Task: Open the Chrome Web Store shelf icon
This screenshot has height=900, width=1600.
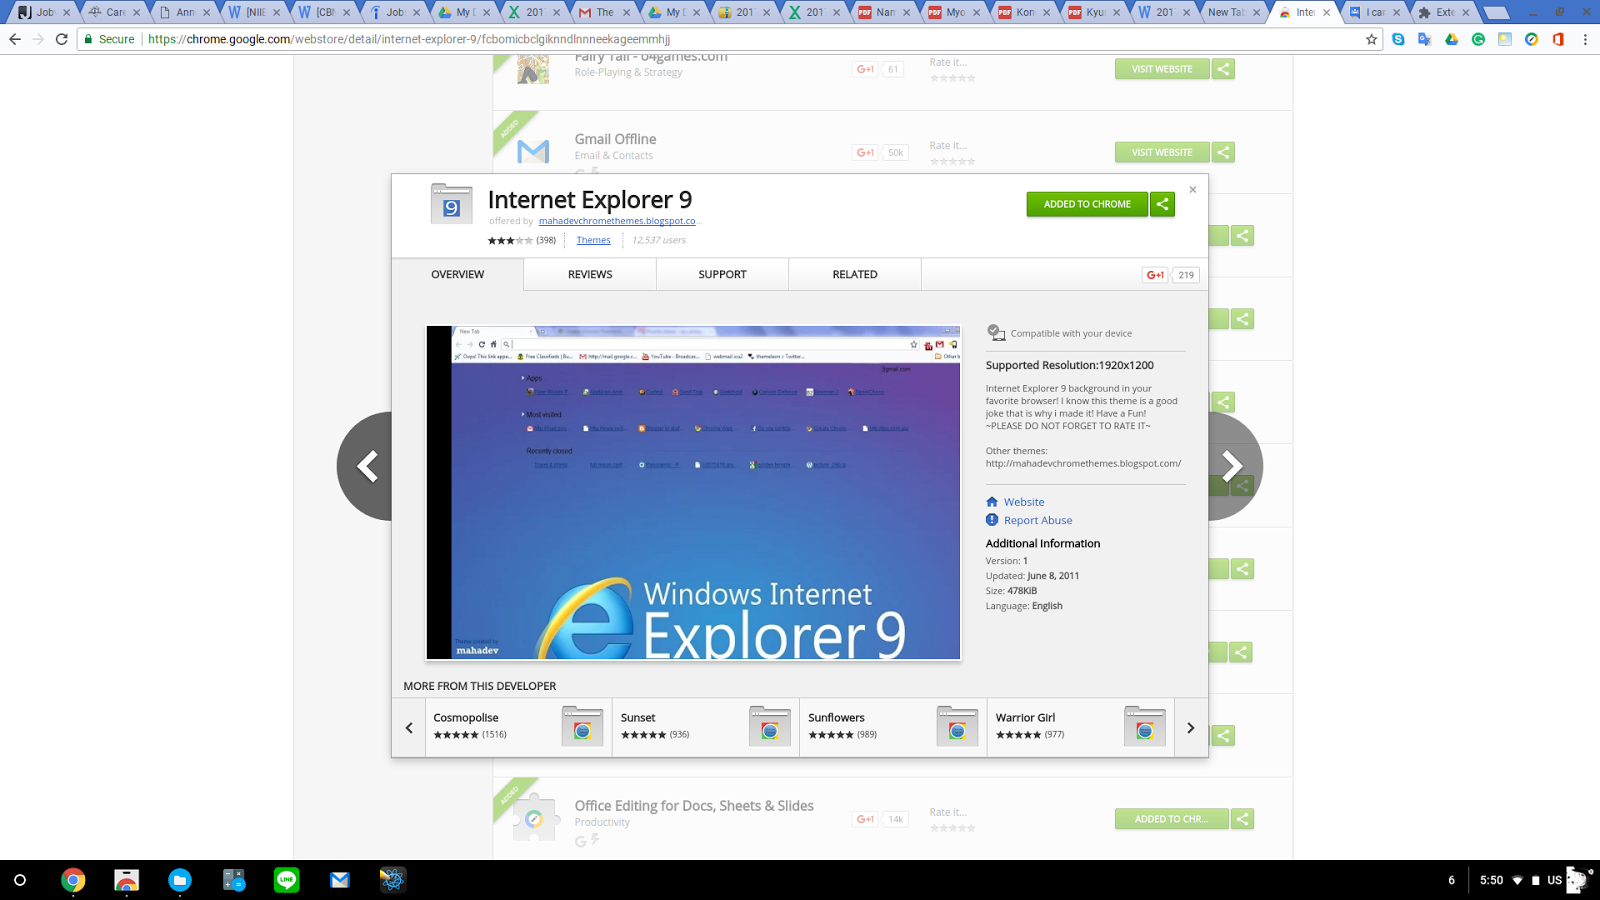Action: click(126, 880)
